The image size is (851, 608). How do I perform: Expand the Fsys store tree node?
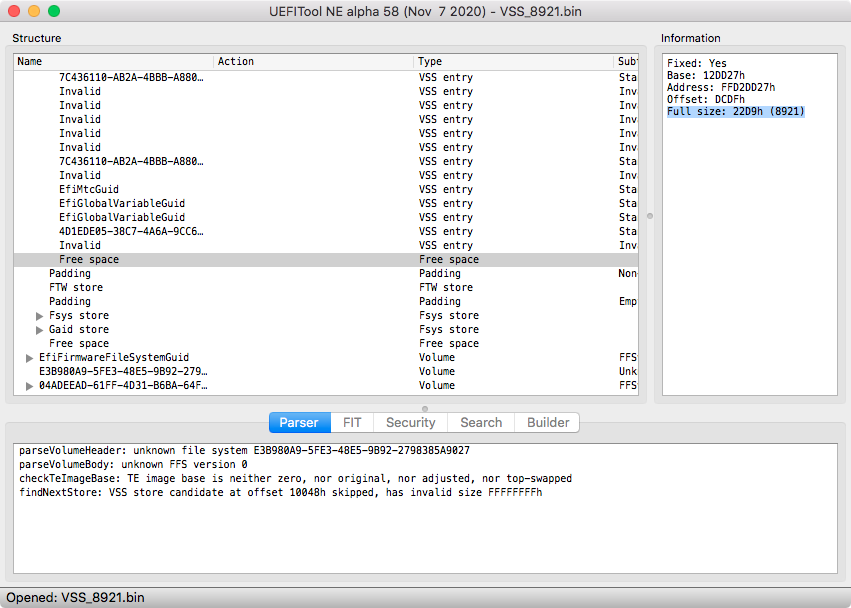coord(39,316)
